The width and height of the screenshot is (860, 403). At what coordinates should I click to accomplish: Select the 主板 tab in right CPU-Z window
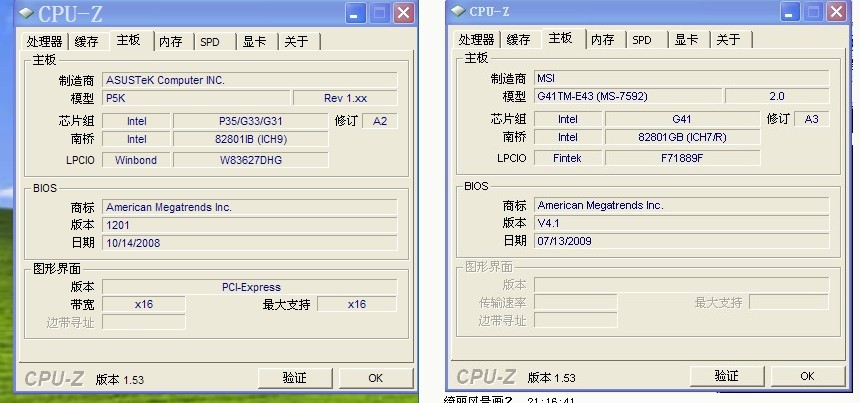pos(561,38)
